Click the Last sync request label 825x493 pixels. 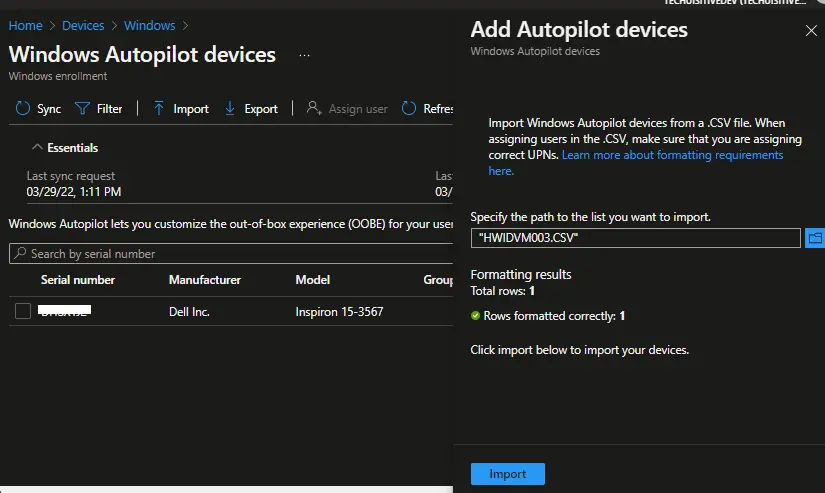71,176
